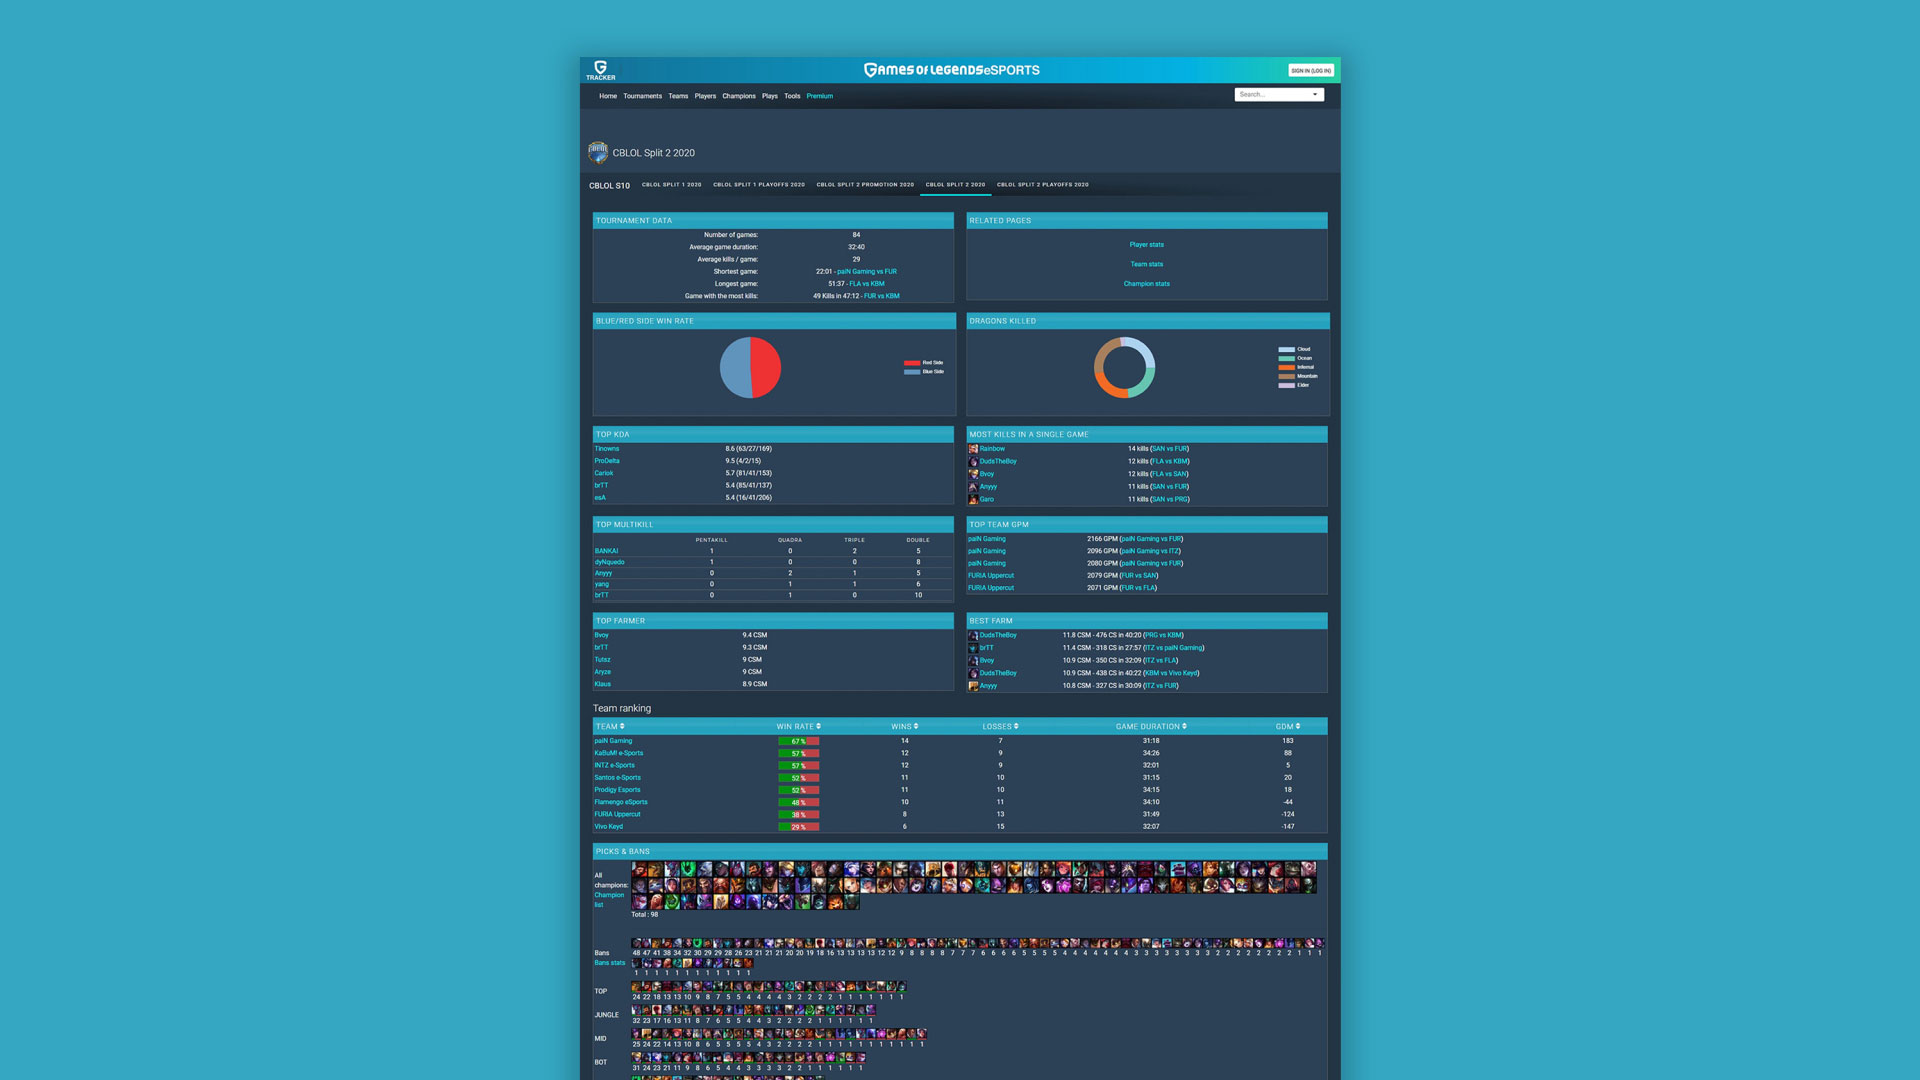Click the Games of Legends eSports logo
1920x1080 pixels.
pos(952,70)
